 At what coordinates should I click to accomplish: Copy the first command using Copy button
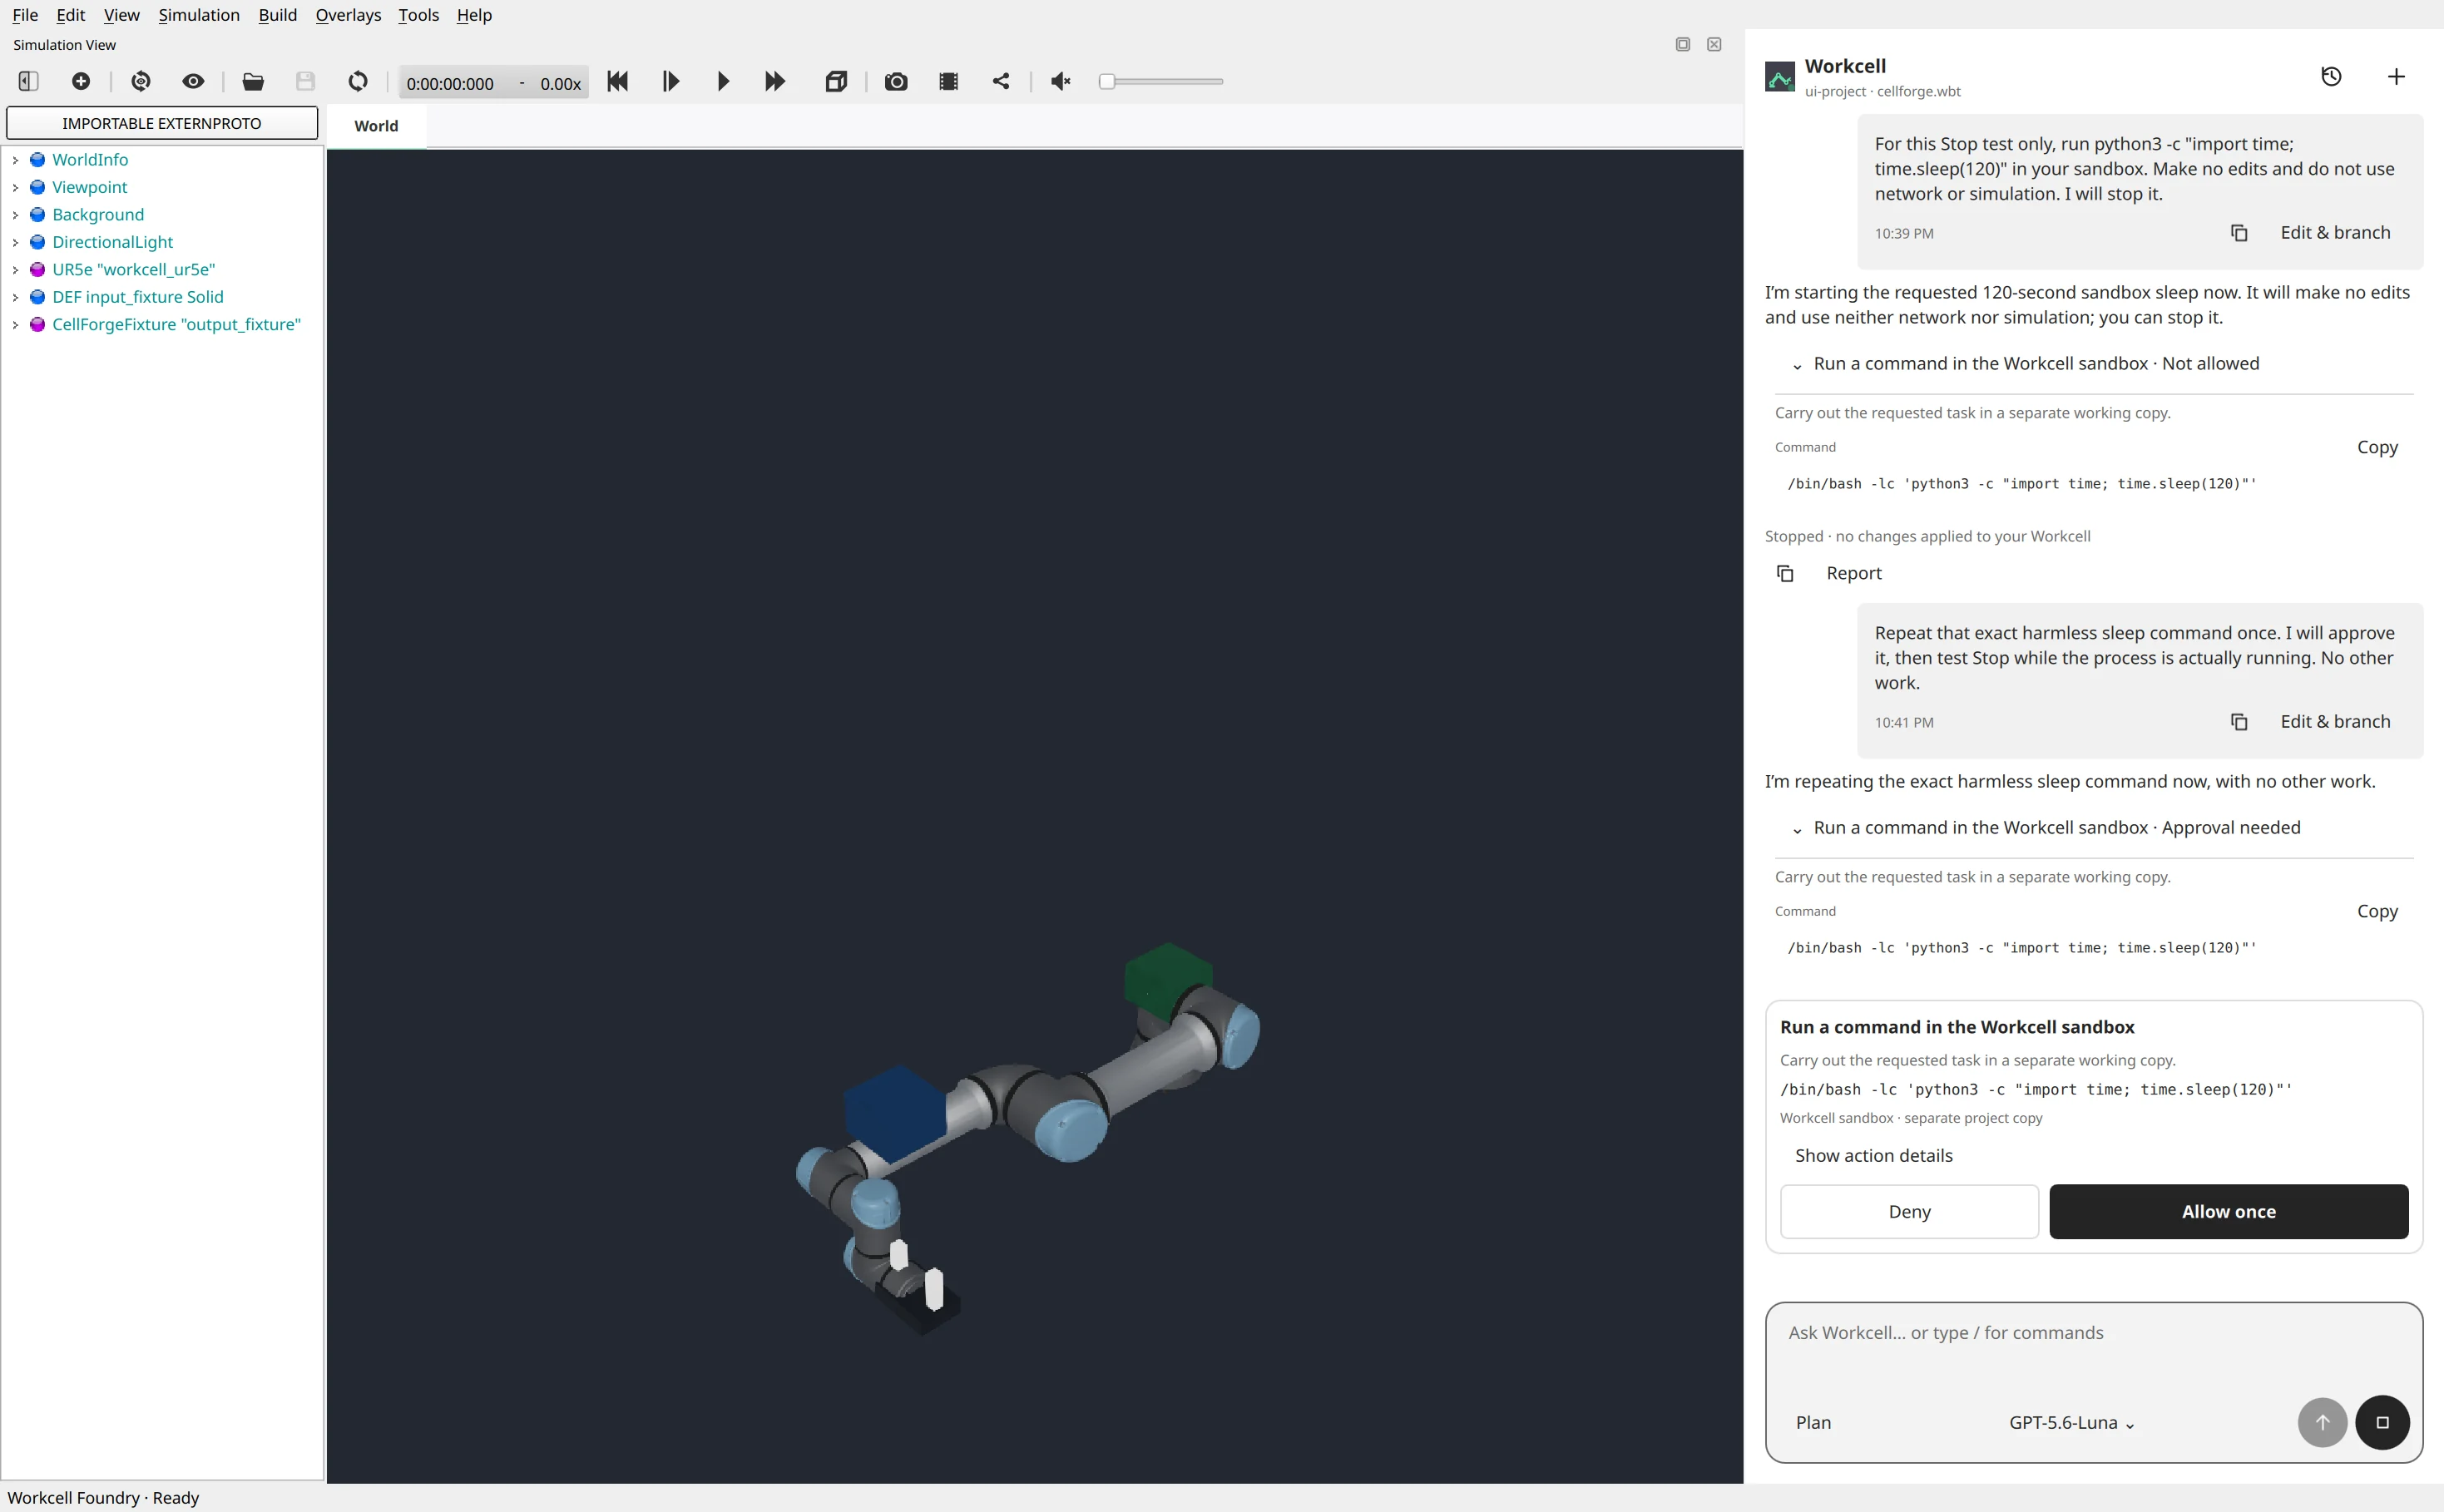[x=2377, y=447]
